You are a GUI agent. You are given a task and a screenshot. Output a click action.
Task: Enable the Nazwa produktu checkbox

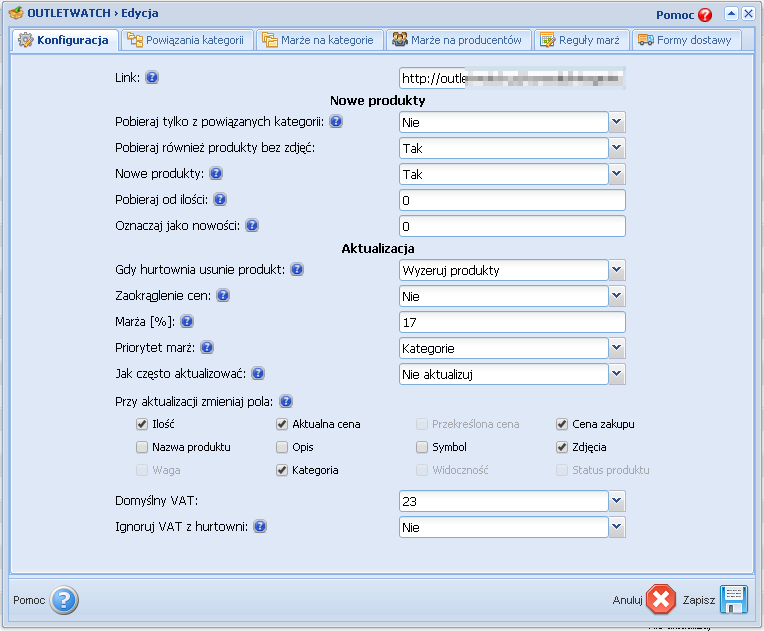(142, 447)
